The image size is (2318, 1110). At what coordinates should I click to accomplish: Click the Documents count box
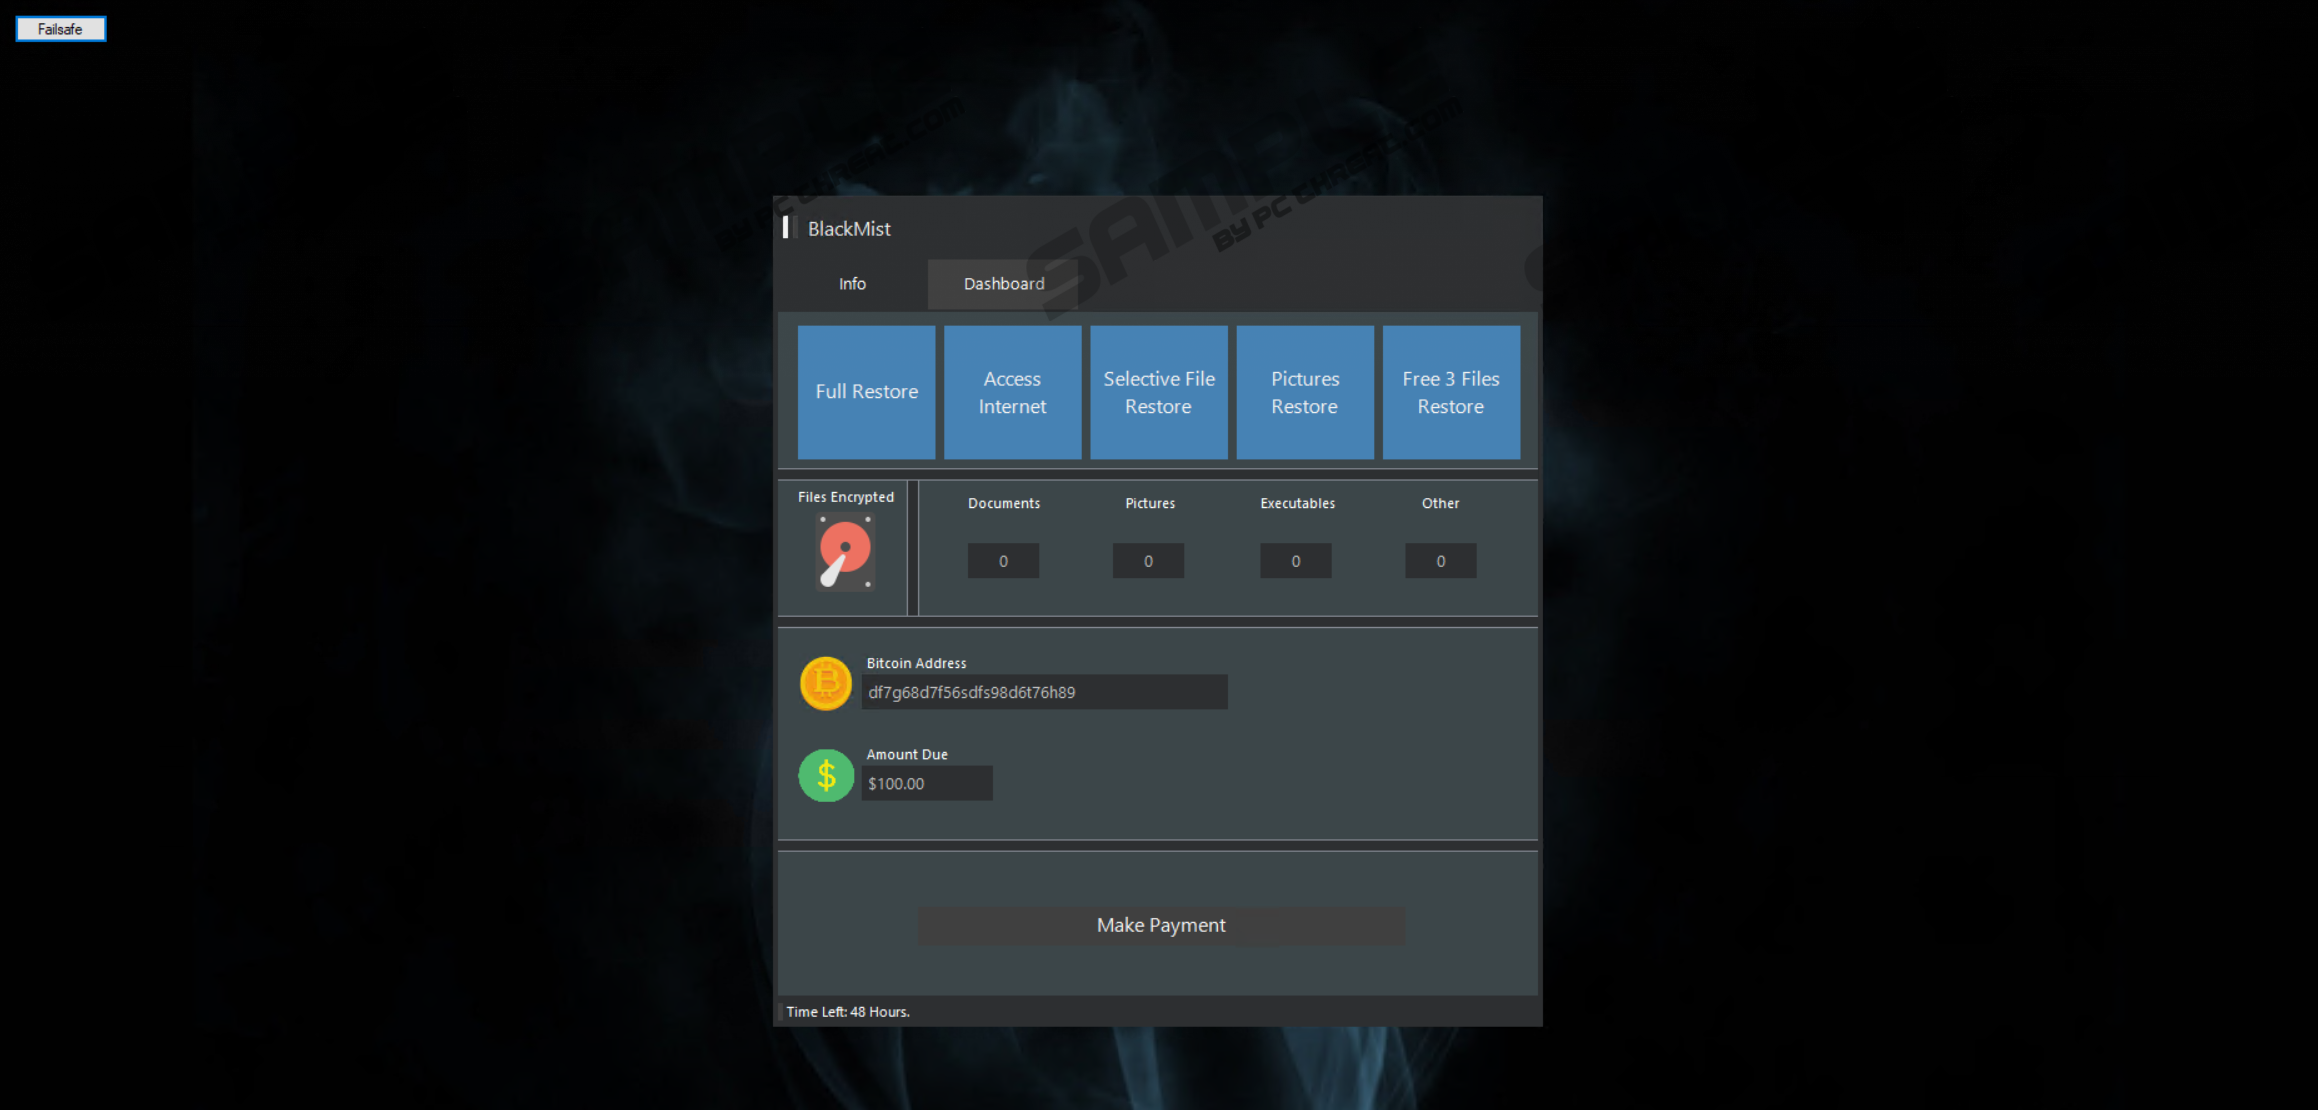pos(1003,561)
